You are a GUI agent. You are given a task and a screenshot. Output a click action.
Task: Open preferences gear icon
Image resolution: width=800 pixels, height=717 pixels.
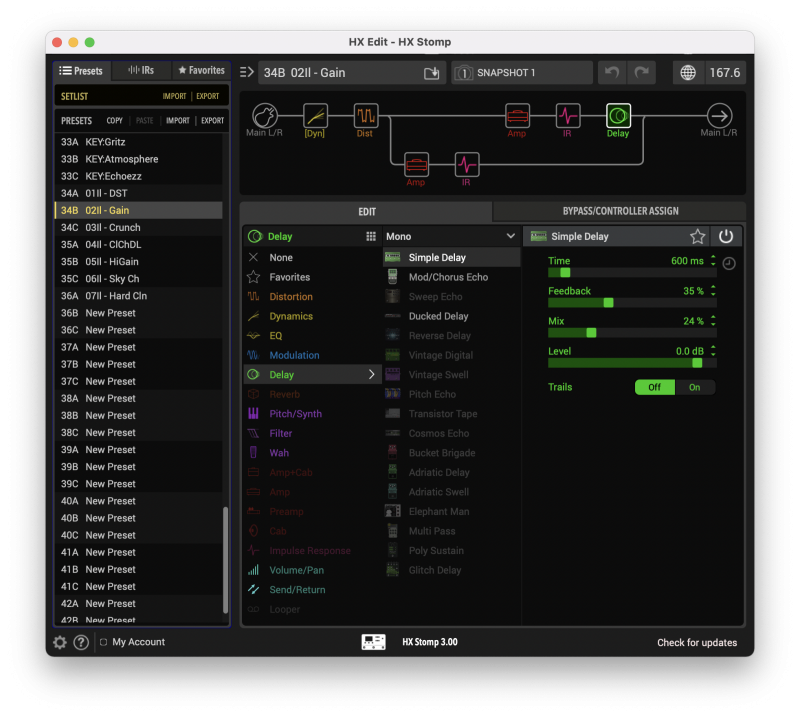tap(60, 642)
